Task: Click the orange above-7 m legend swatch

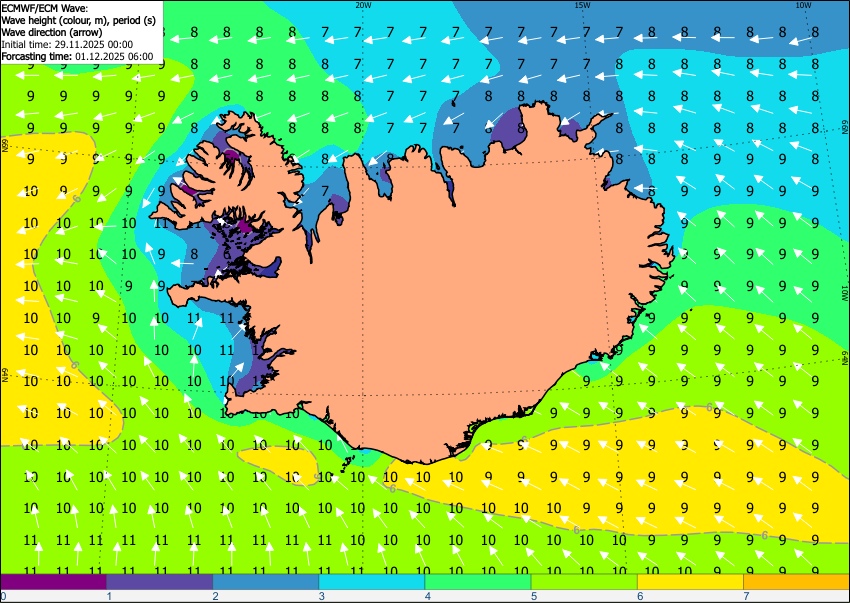Action: pyautogui.click(x=797, y=581)
